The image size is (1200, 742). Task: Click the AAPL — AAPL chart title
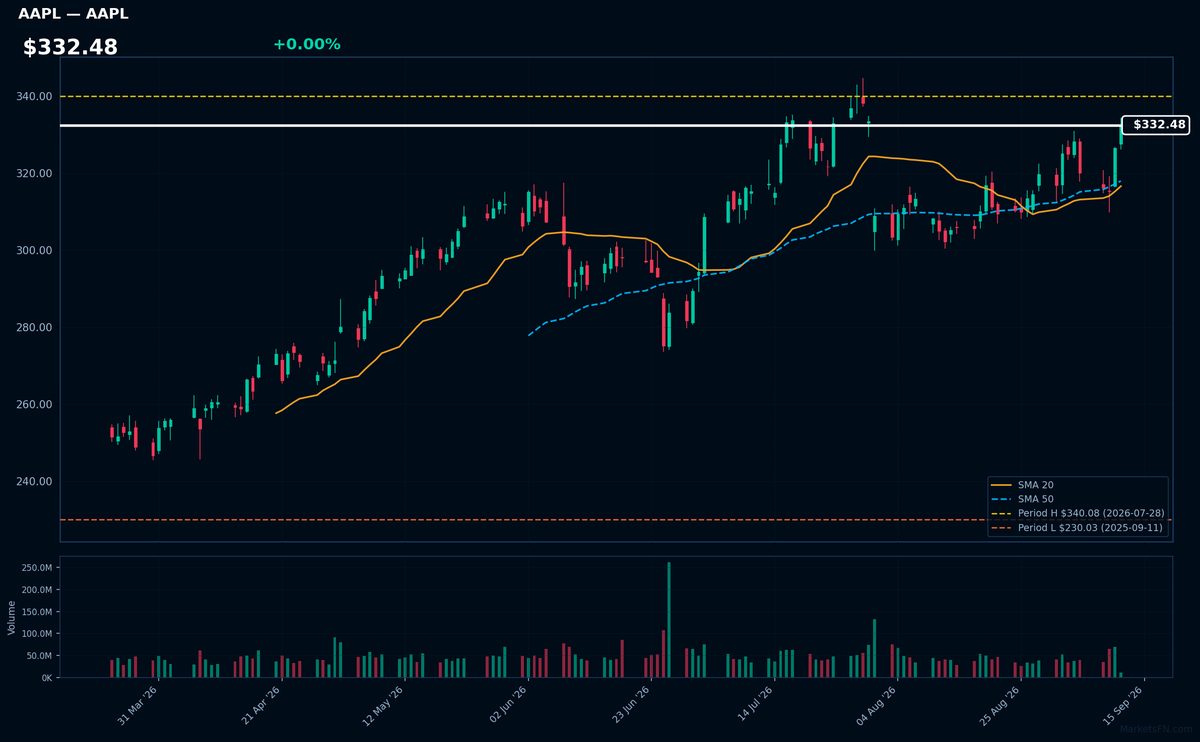click(x=73, y=14)
